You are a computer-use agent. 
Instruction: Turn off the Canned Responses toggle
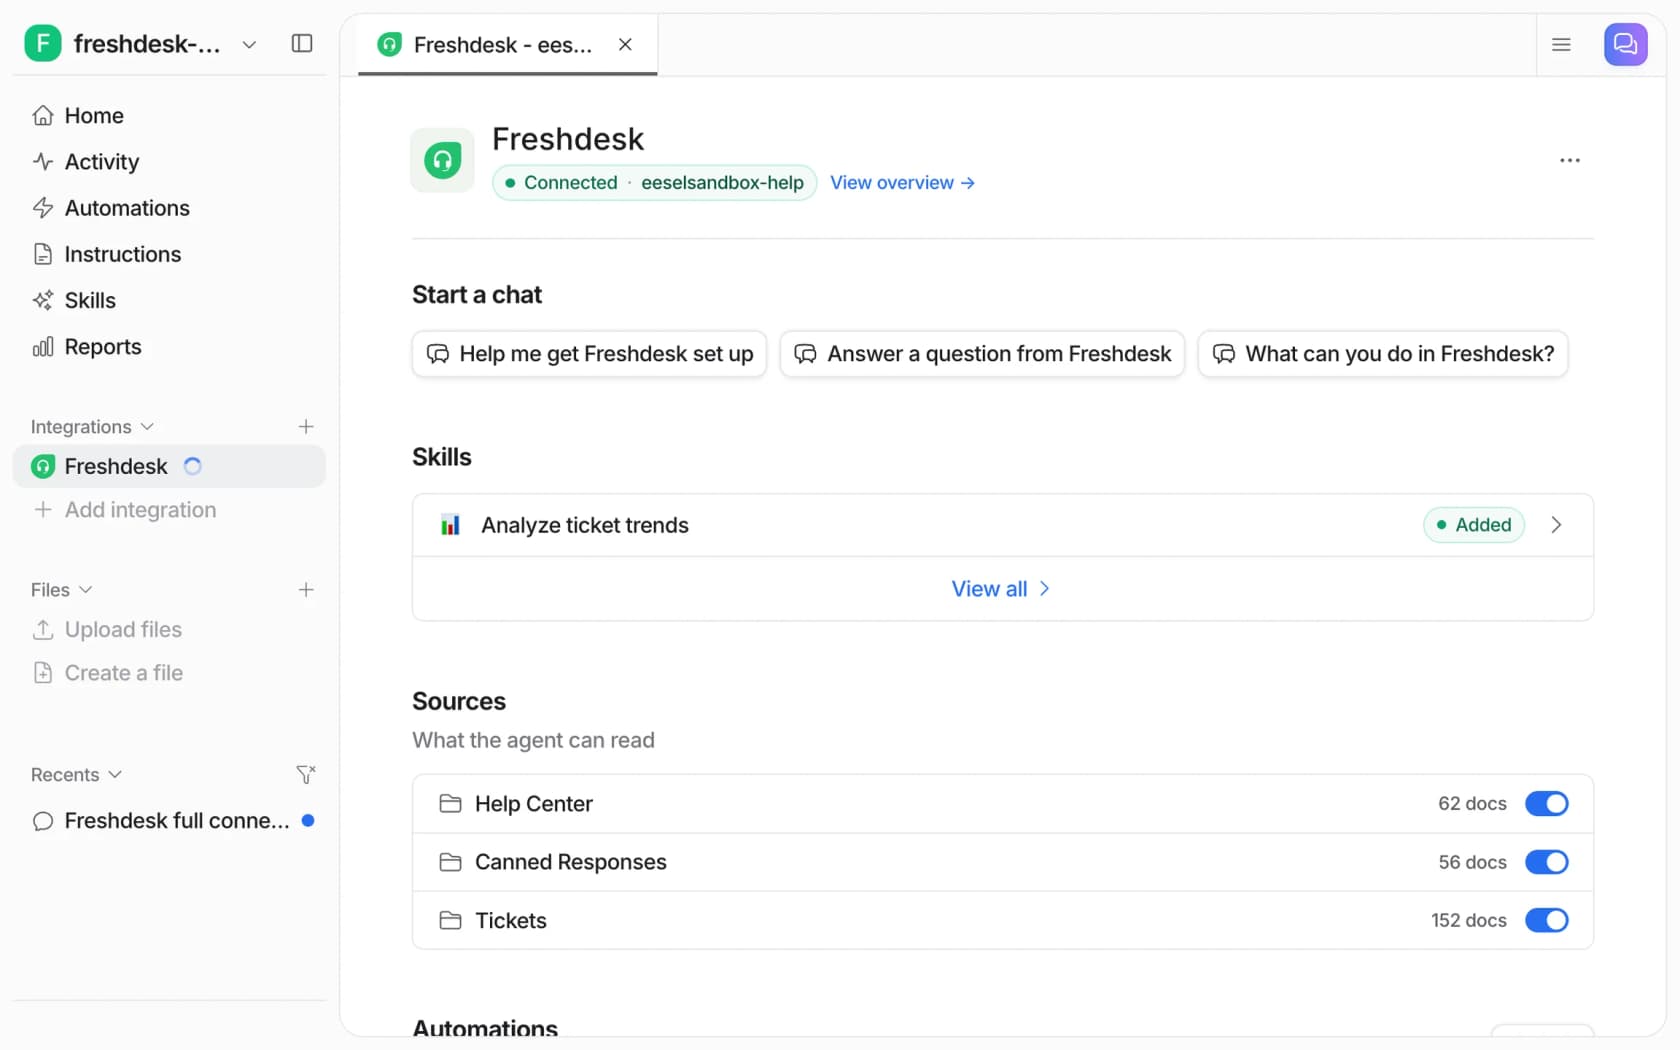(x=1546, y=862)
